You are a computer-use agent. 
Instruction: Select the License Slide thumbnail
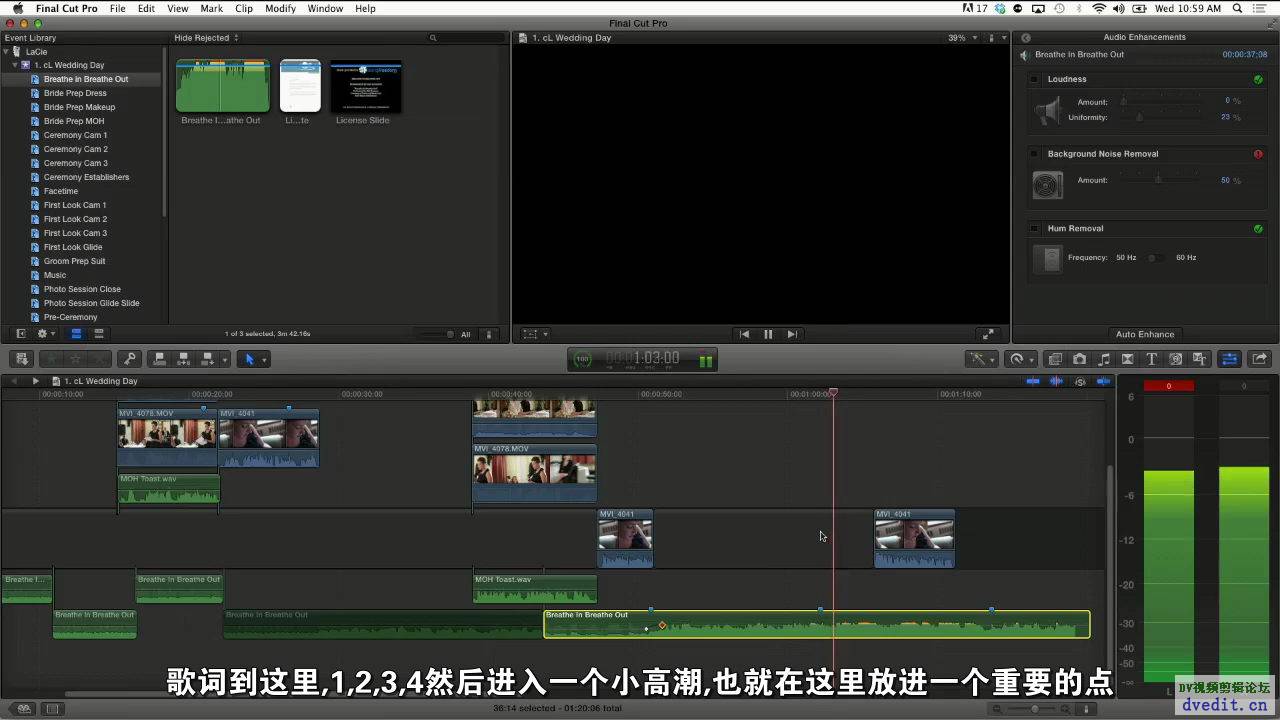point(366,87)
